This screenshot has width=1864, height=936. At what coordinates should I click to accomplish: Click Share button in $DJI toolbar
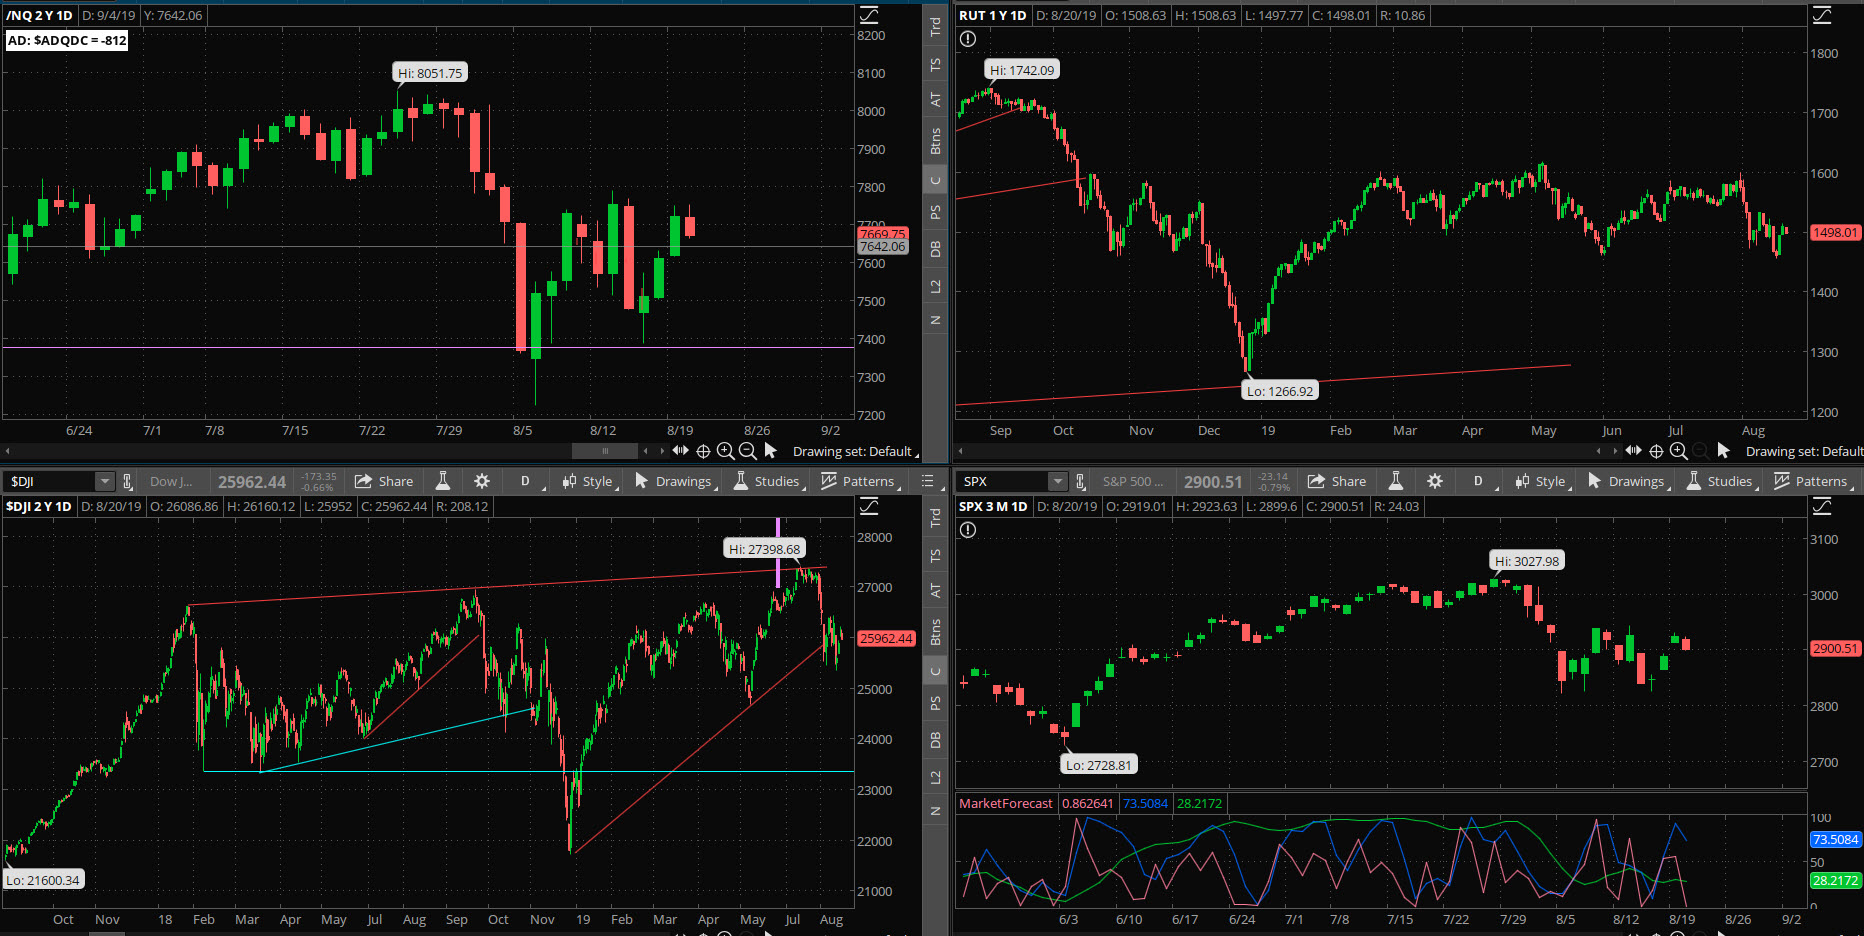(x=384, y=481)
